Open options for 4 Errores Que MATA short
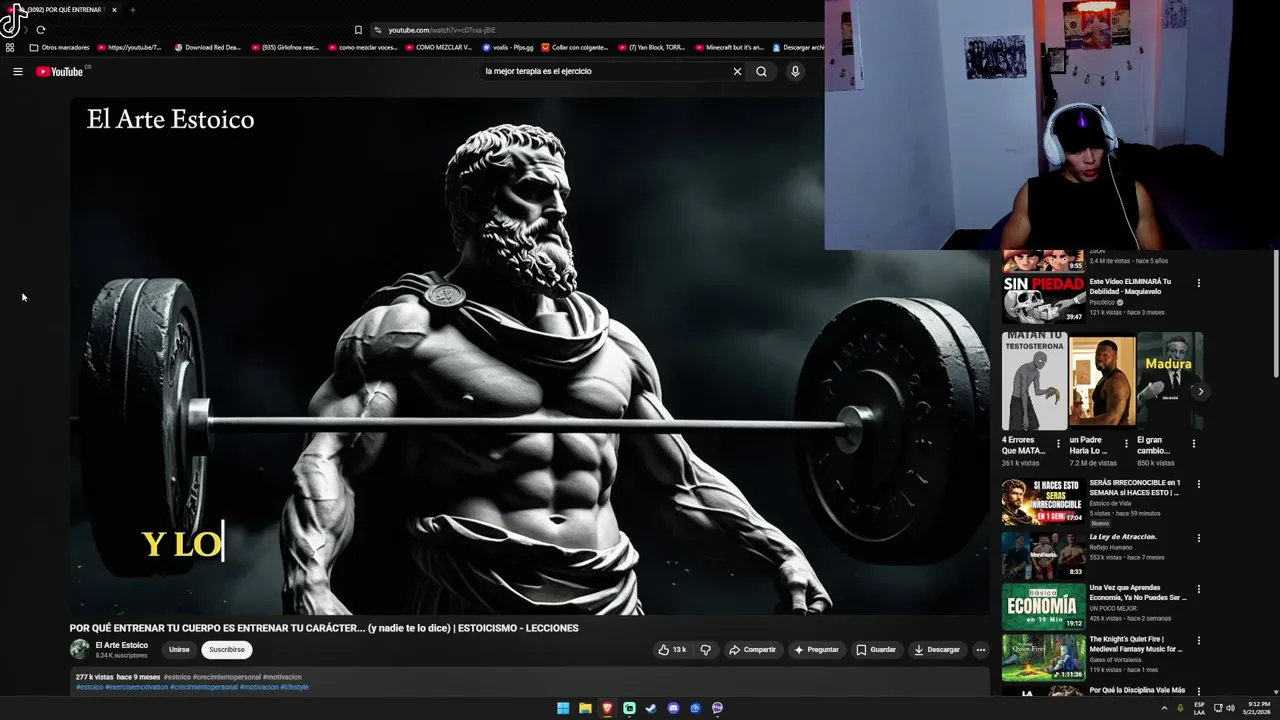This screenshot has width=1280, height=720. [x=1059, y=444]
